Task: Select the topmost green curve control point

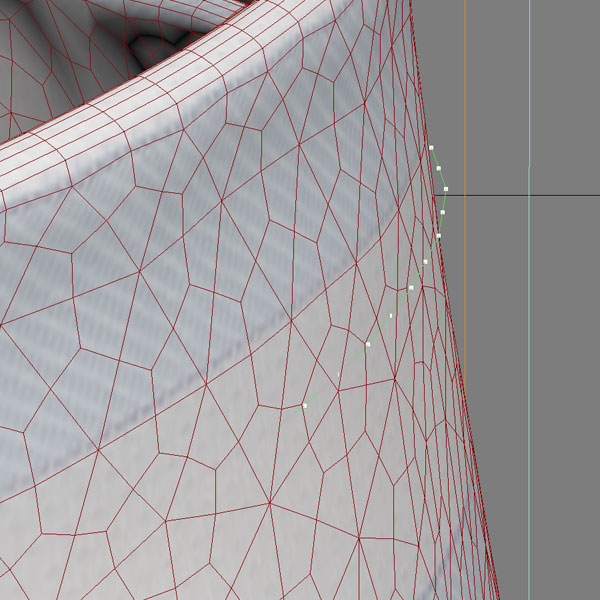Action: pyautogui.click(x=431, y=148)
